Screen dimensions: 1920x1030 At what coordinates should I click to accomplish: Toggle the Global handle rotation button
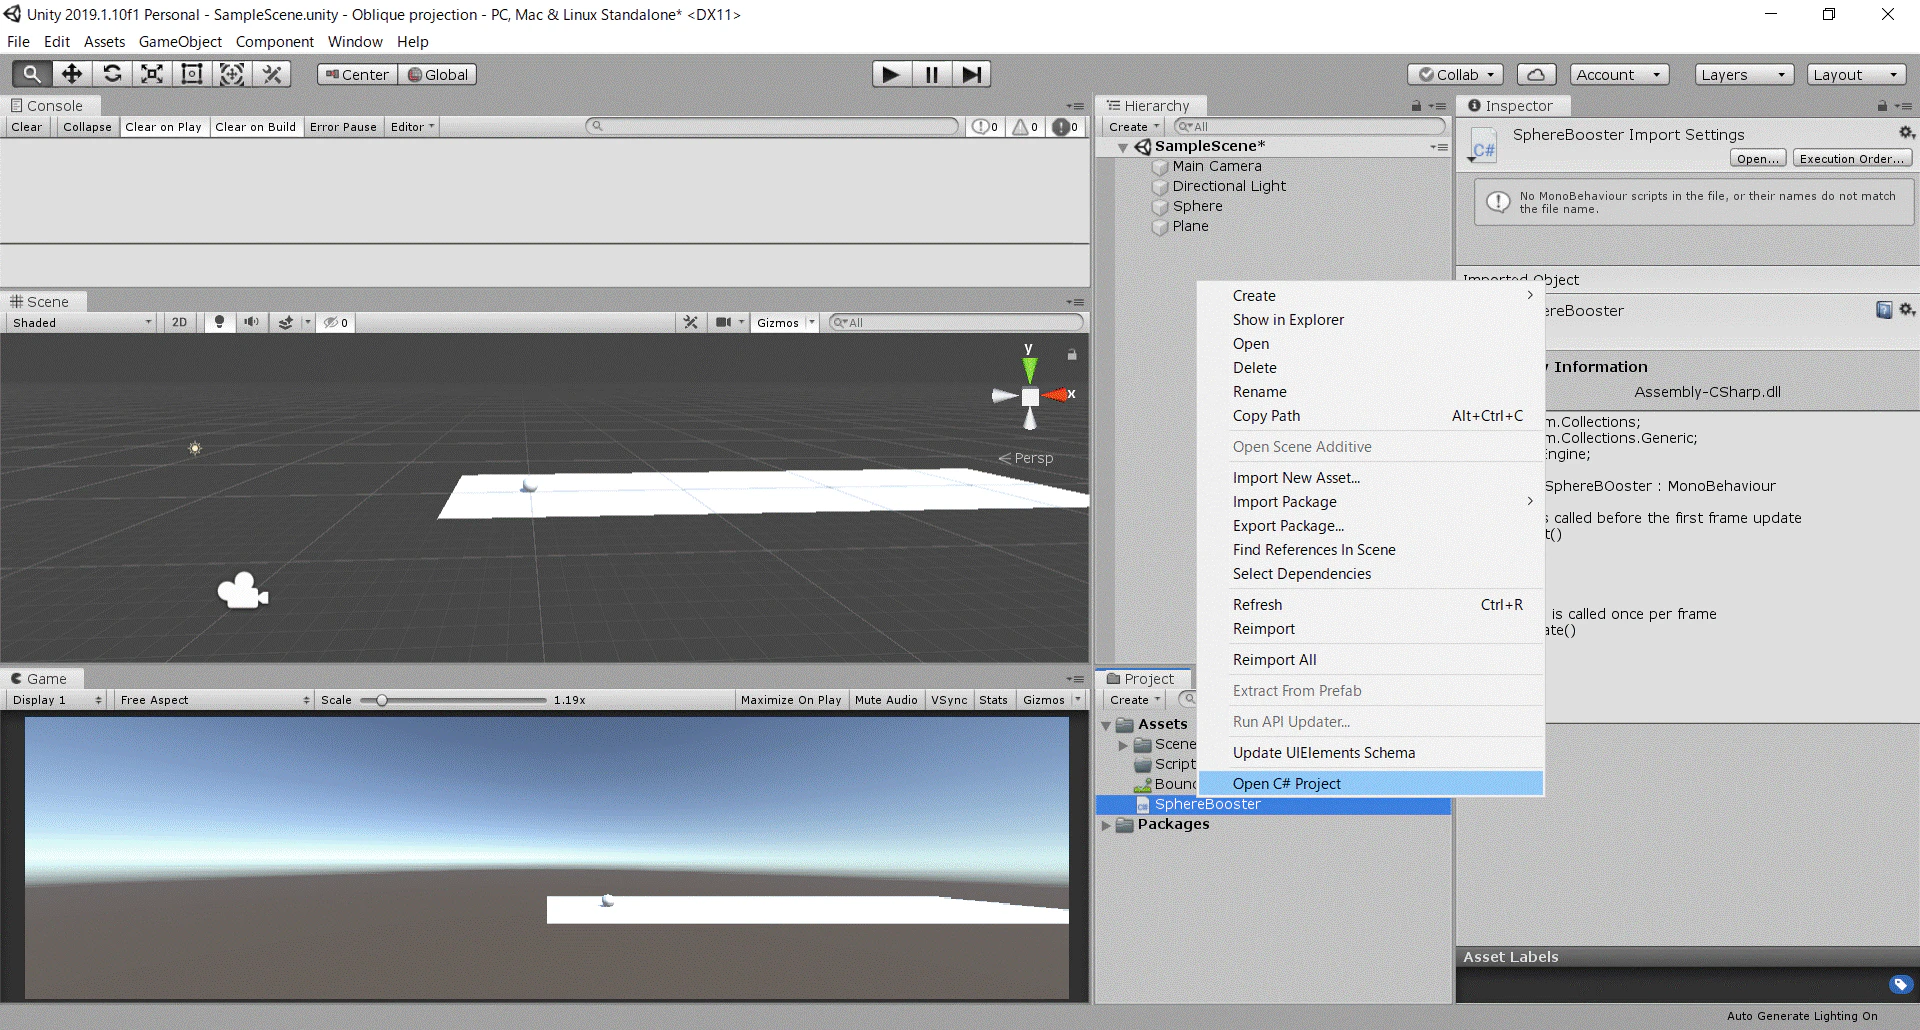[437, 75]
